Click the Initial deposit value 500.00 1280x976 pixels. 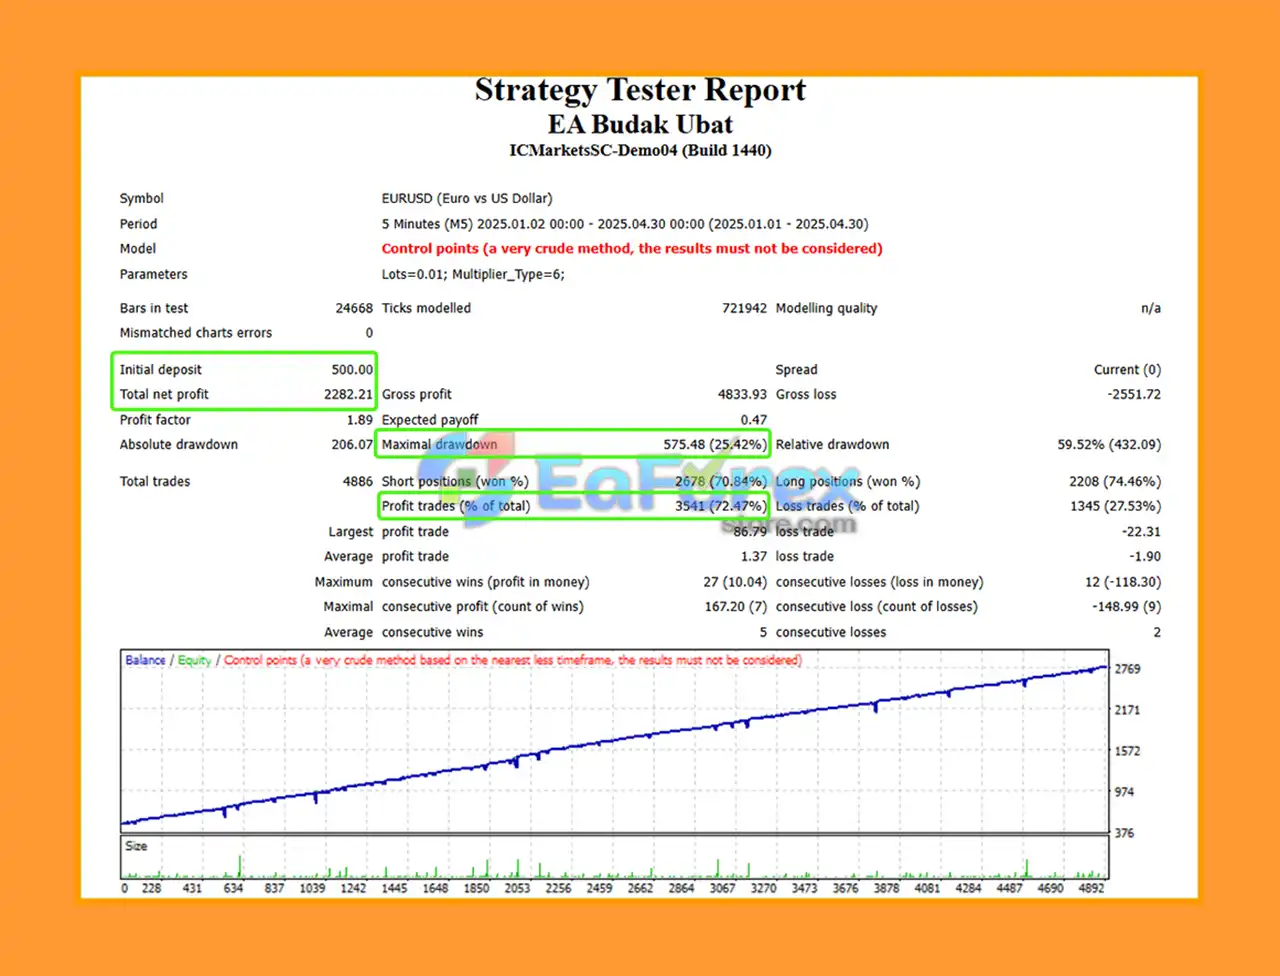352,370
